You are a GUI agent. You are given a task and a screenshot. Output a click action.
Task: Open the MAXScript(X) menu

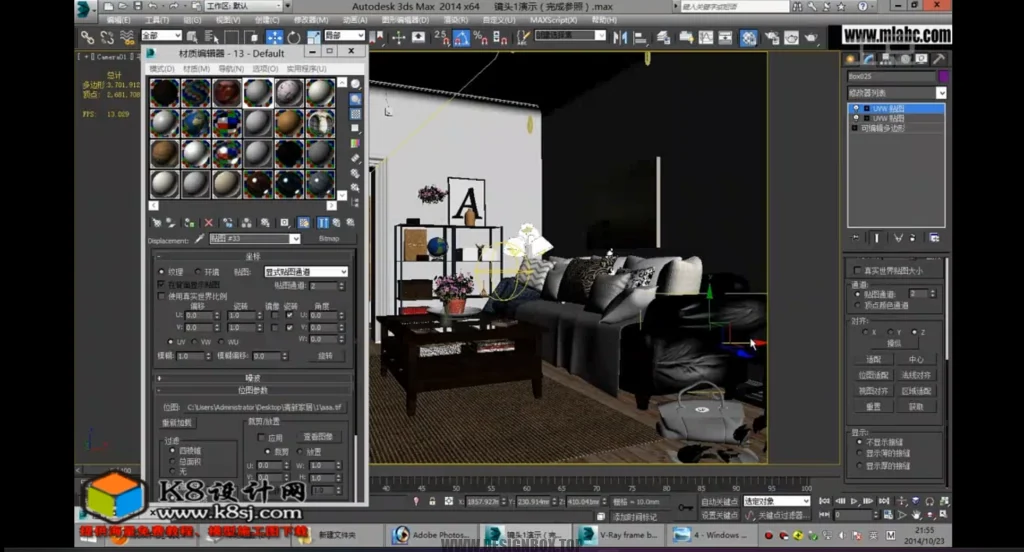[x=553, y=19]
